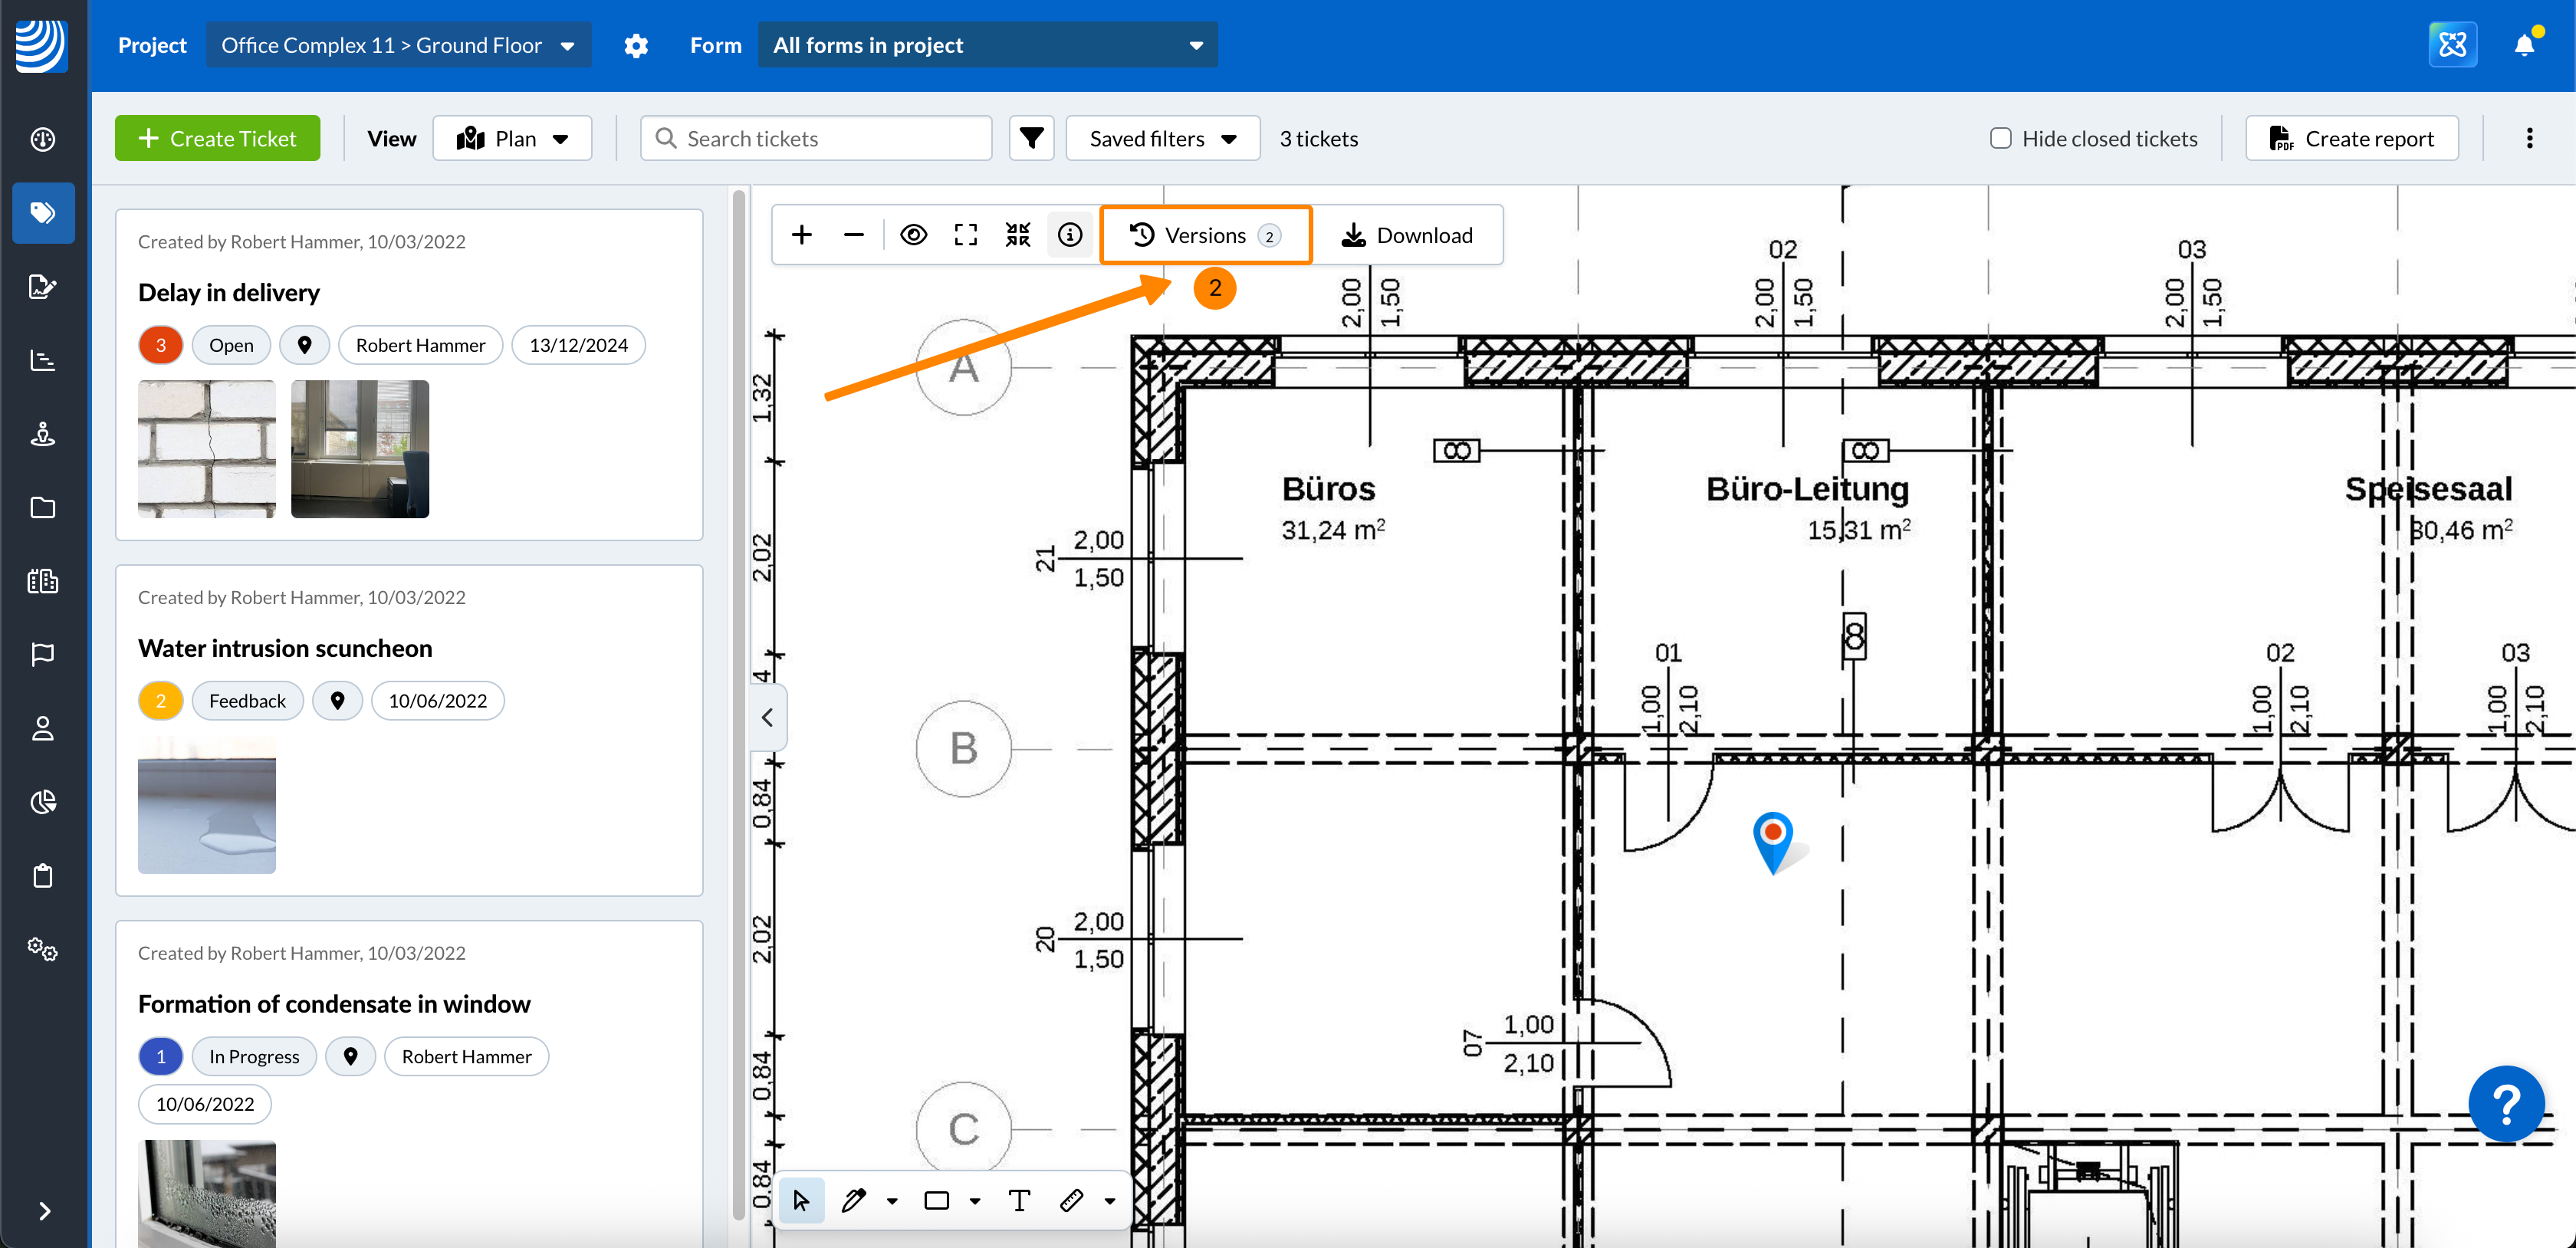
Task: Open the Versions menu
Action: [1204, 235]
